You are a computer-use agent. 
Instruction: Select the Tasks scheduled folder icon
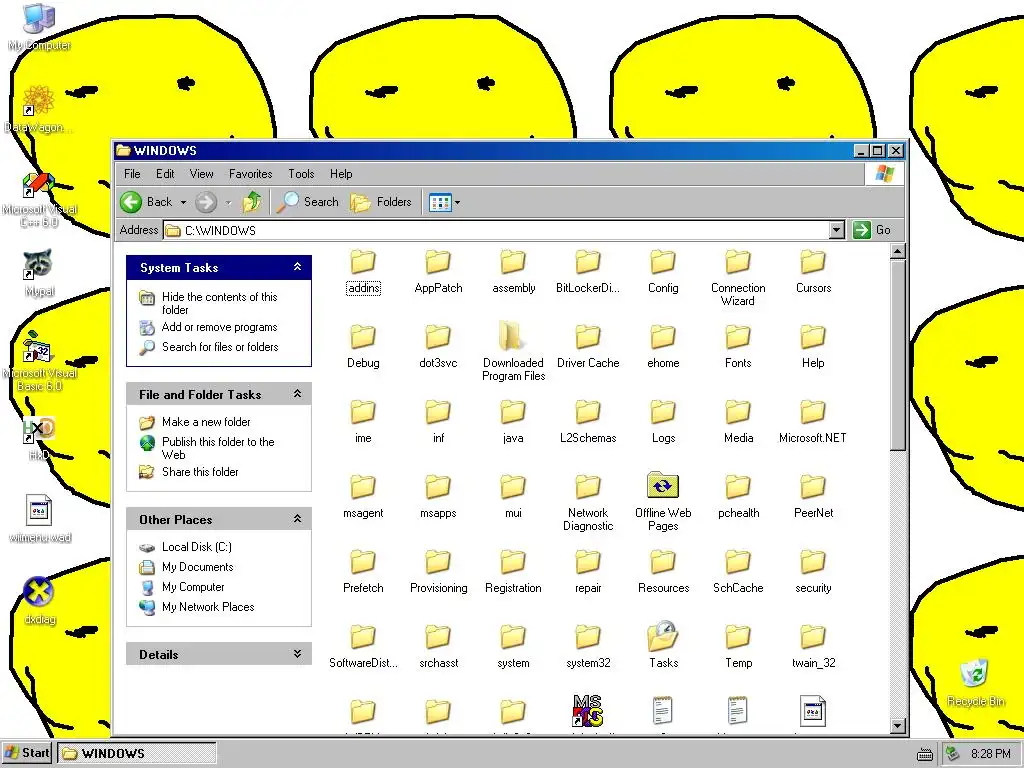coord(663,637)
